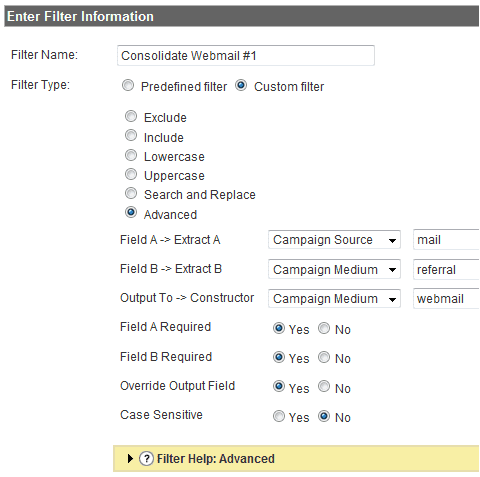
Task: Set Field A Required to No
Action: (324, 328)
